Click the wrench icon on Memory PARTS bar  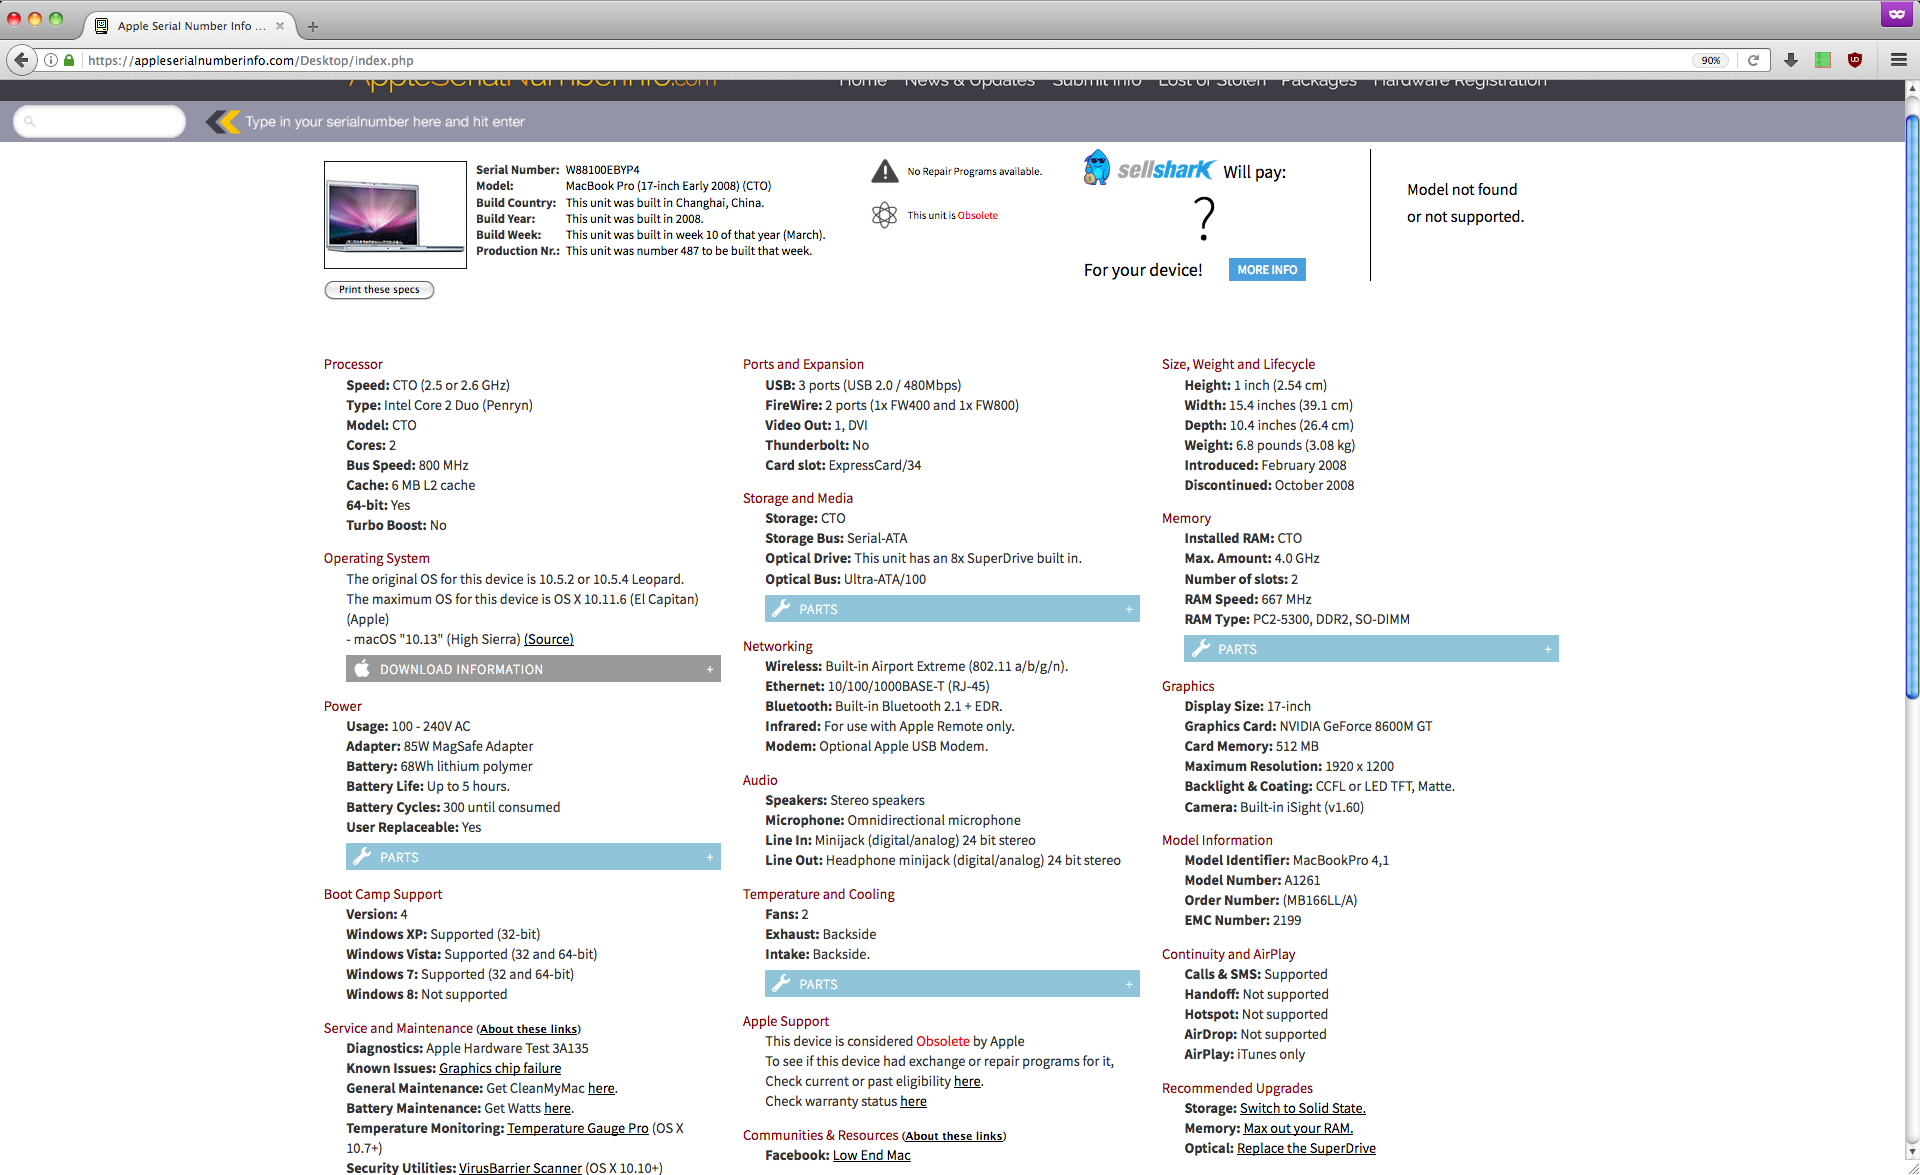[x=1200, y=648]
